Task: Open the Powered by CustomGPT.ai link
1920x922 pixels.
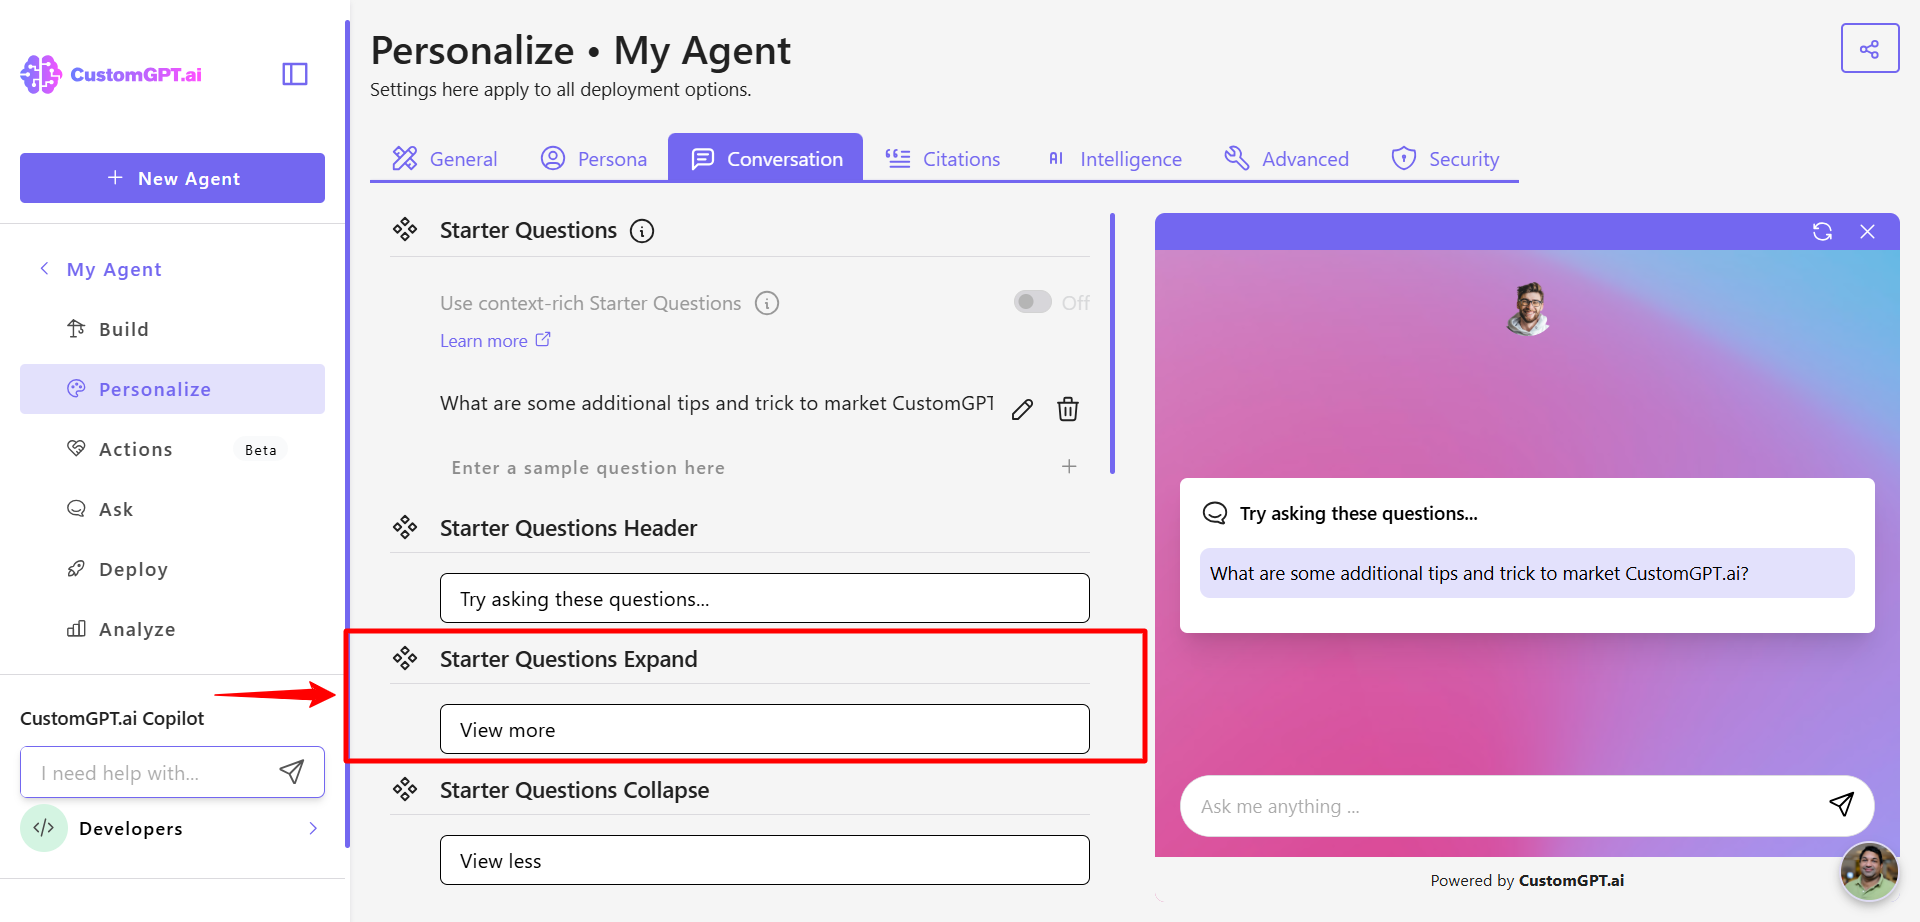Action: click(x=1527, y=880)
